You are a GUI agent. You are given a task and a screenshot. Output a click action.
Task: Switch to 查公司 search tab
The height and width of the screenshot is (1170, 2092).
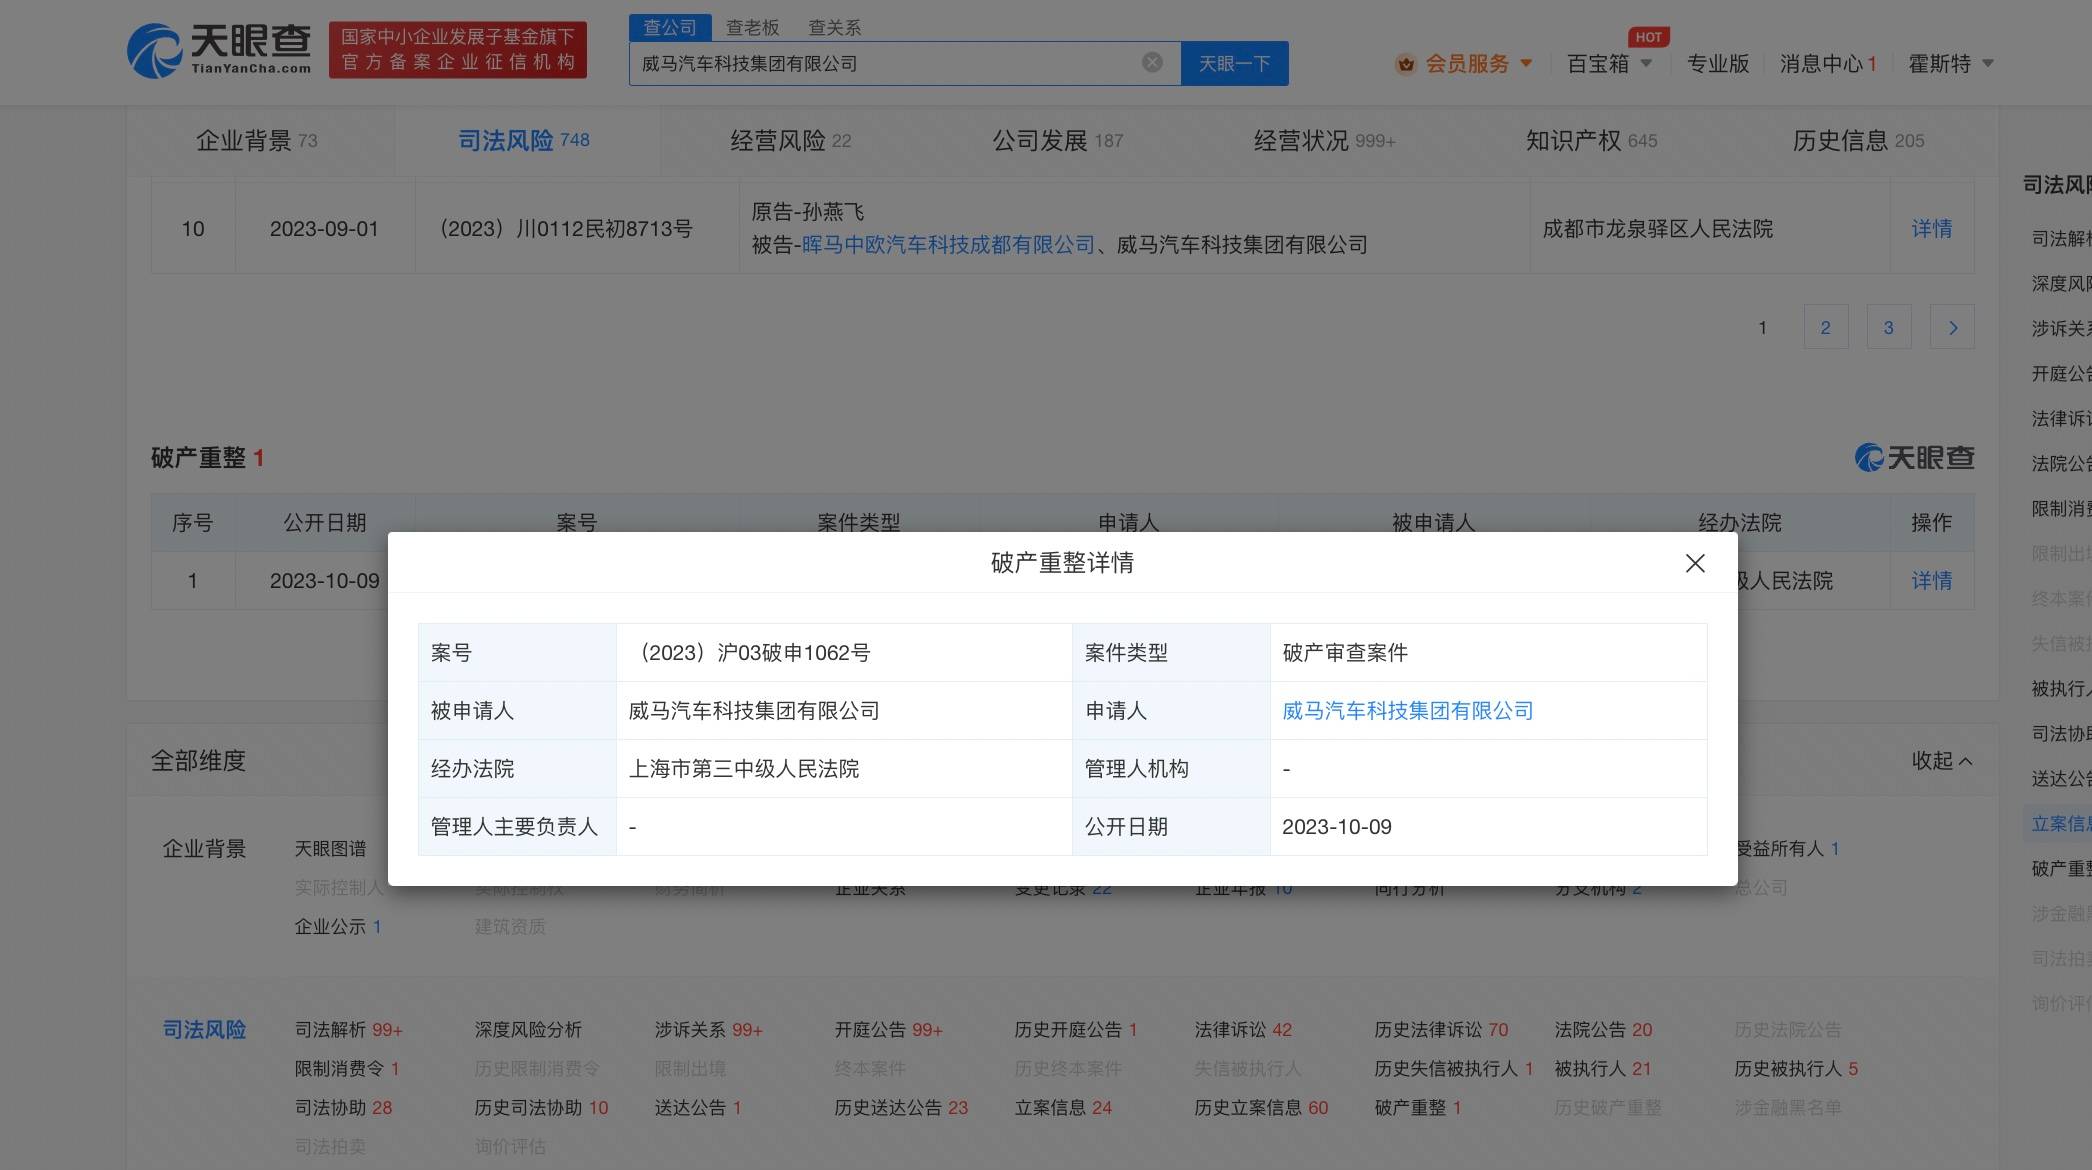coord(670,27)
